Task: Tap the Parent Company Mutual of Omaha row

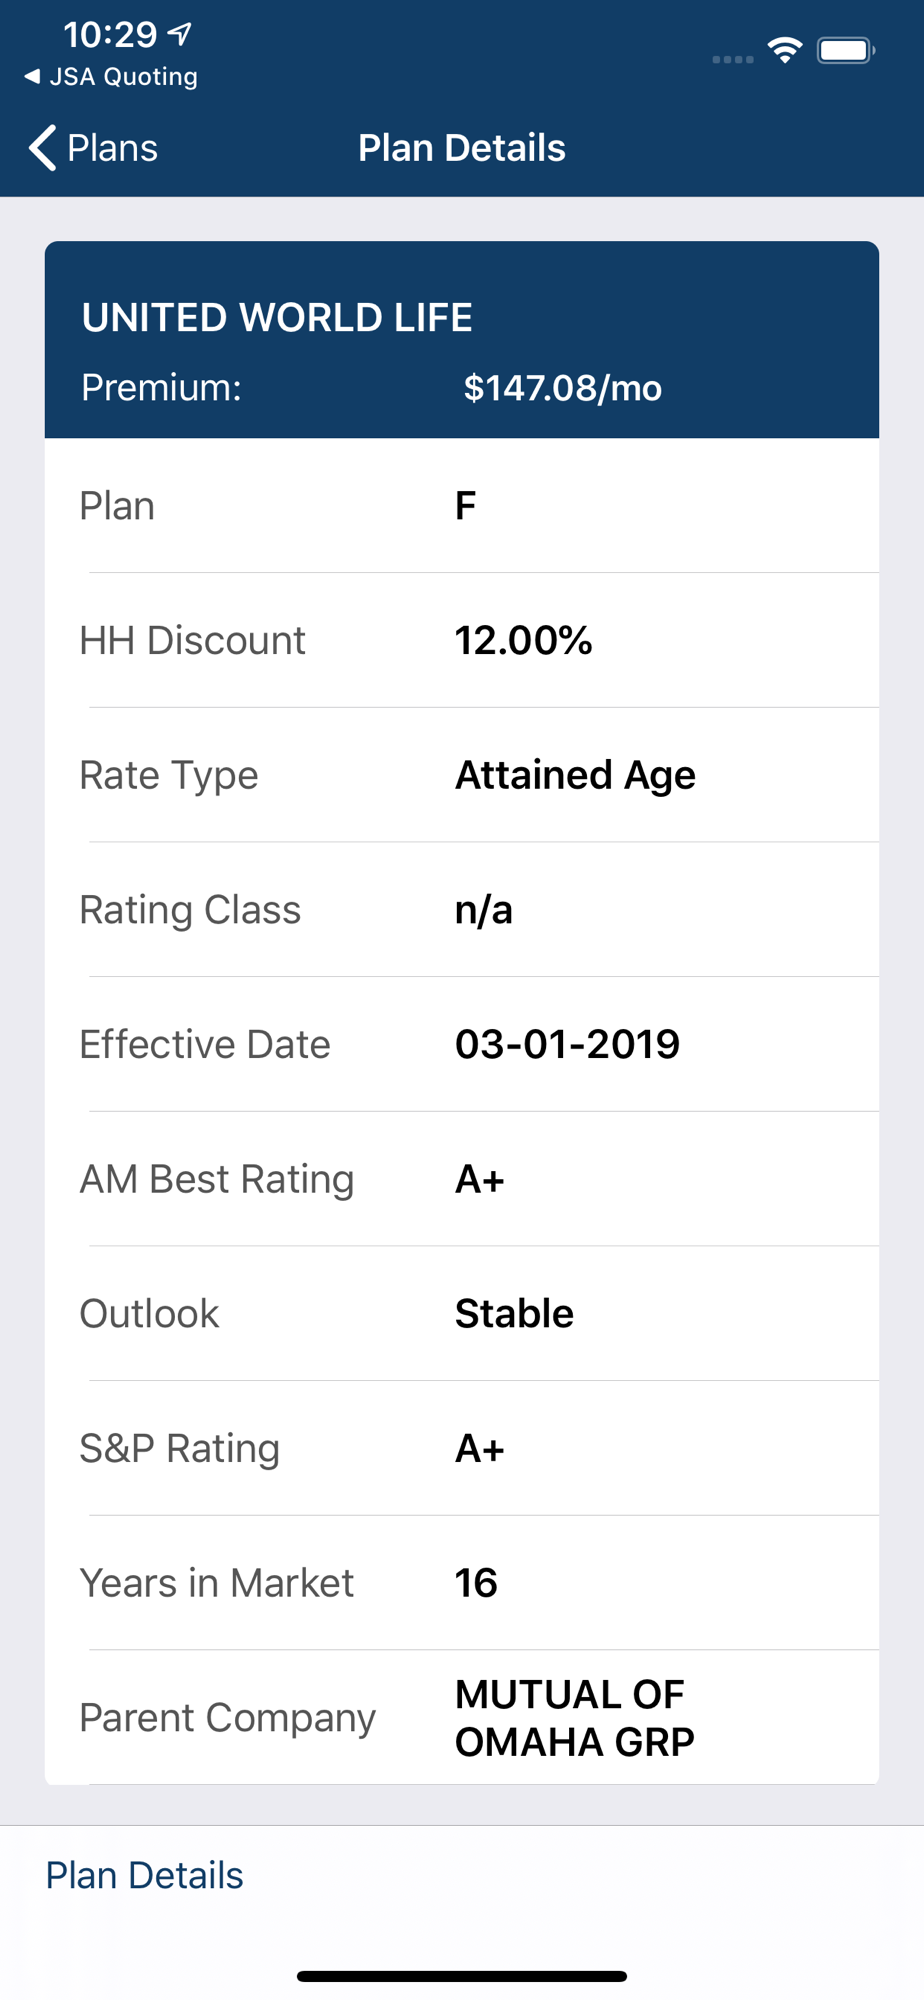Action: 462,1718
